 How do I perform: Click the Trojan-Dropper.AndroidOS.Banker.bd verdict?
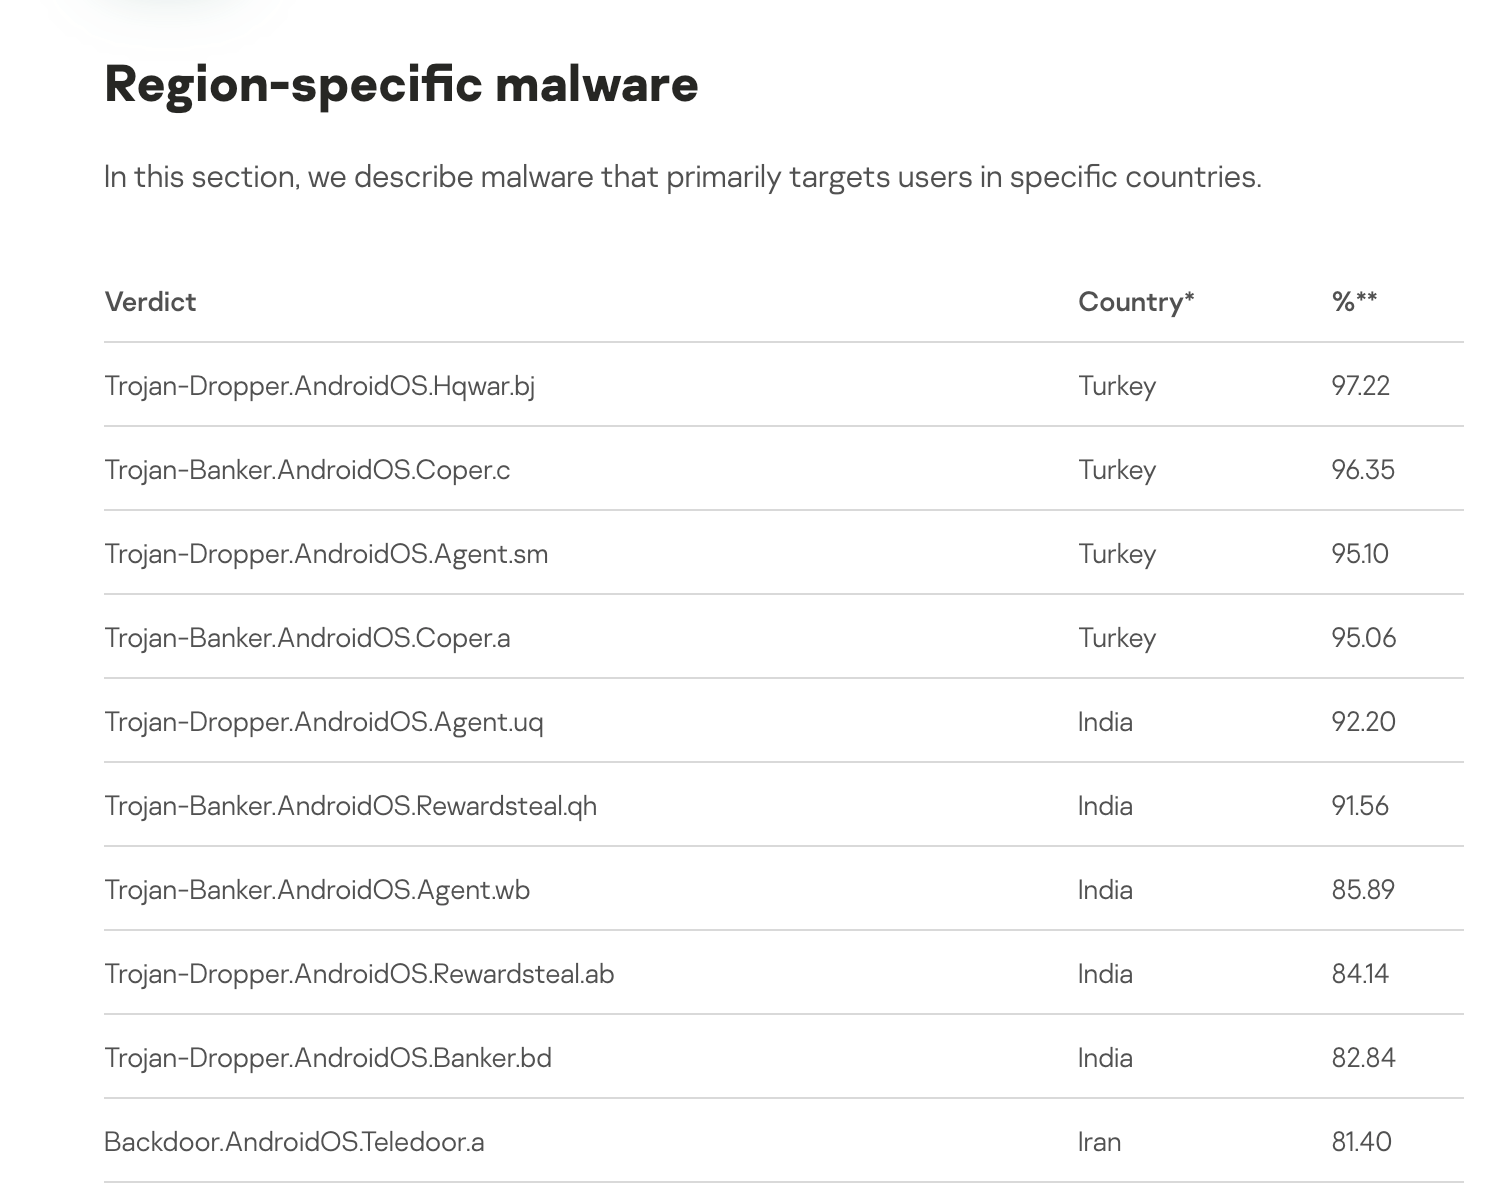[x=328, y=1058]
